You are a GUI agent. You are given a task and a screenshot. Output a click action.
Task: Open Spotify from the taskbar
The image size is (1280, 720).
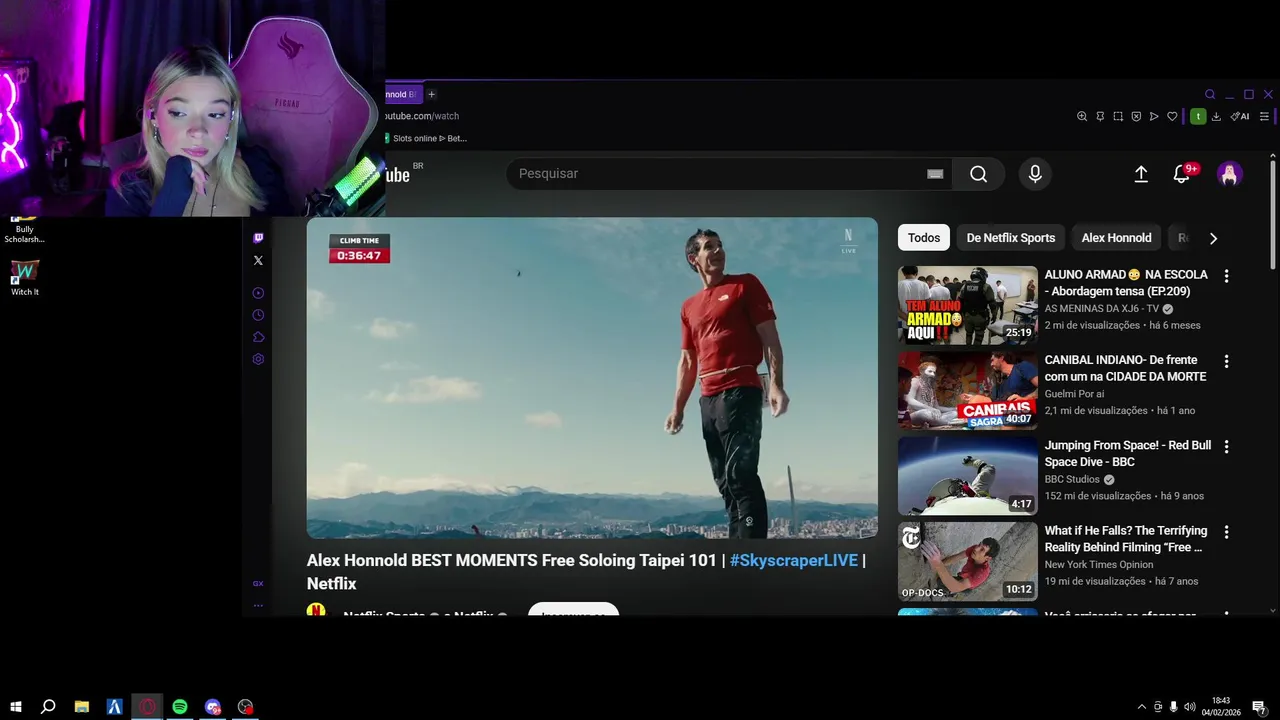coord(180,707)
